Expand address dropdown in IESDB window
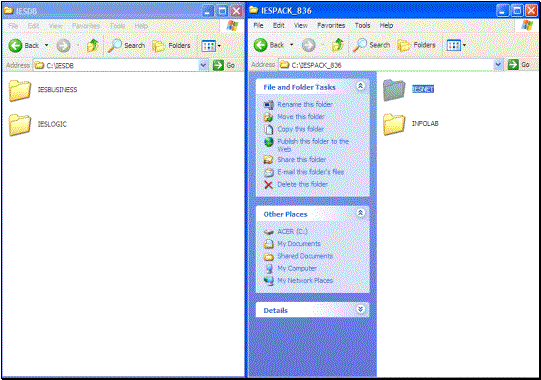The height and width of the screenshot is (380, 541). click(204, 65)
